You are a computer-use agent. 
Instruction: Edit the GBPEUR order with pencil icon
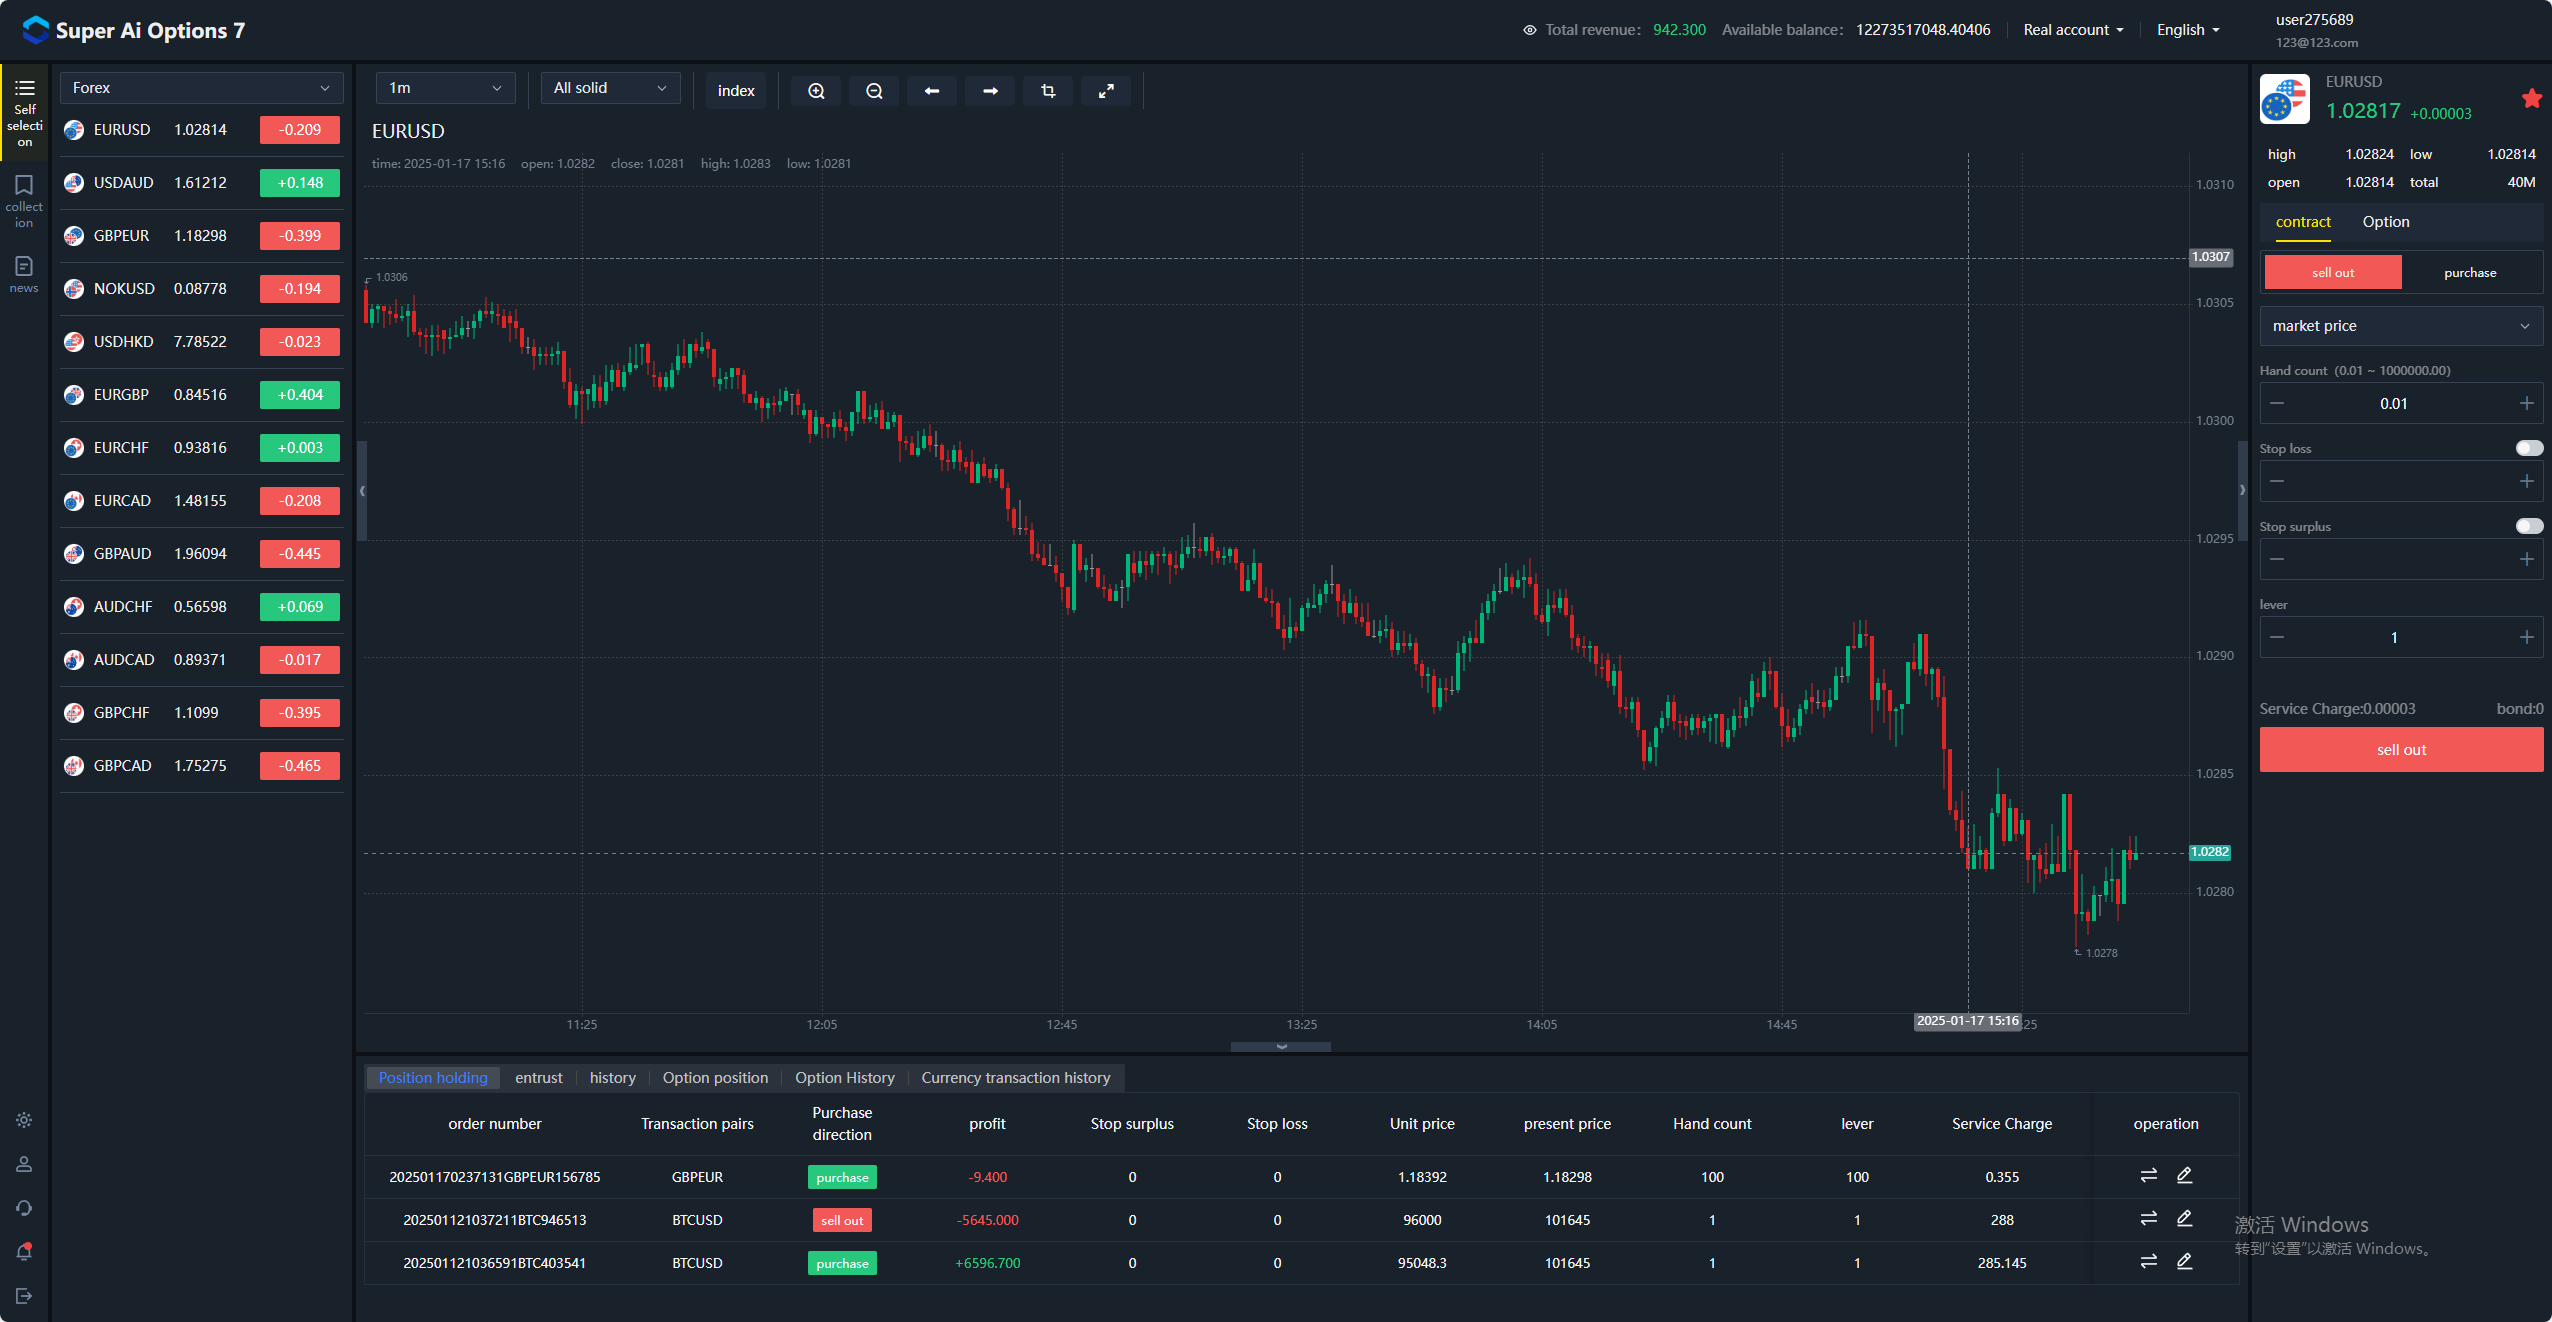pos(2184,1176)
